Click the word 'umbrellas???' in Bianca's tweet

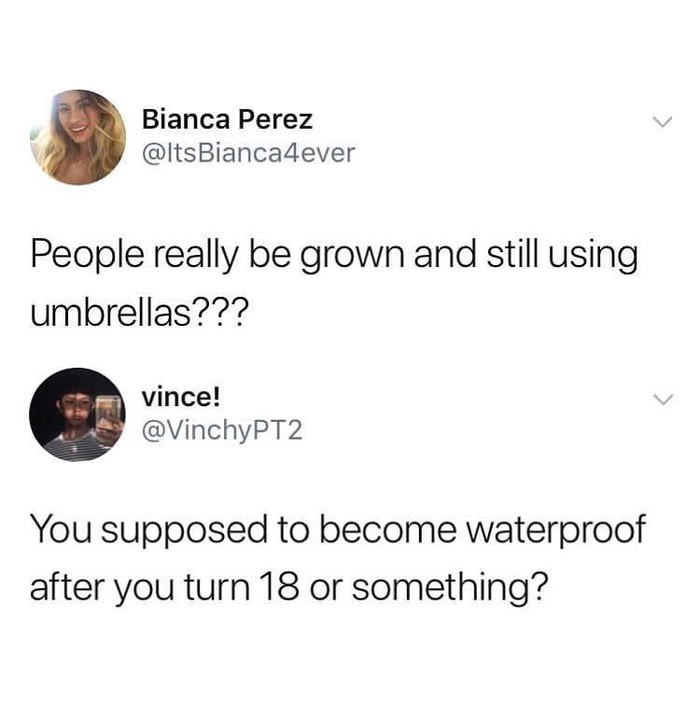(x=138, y=312)
